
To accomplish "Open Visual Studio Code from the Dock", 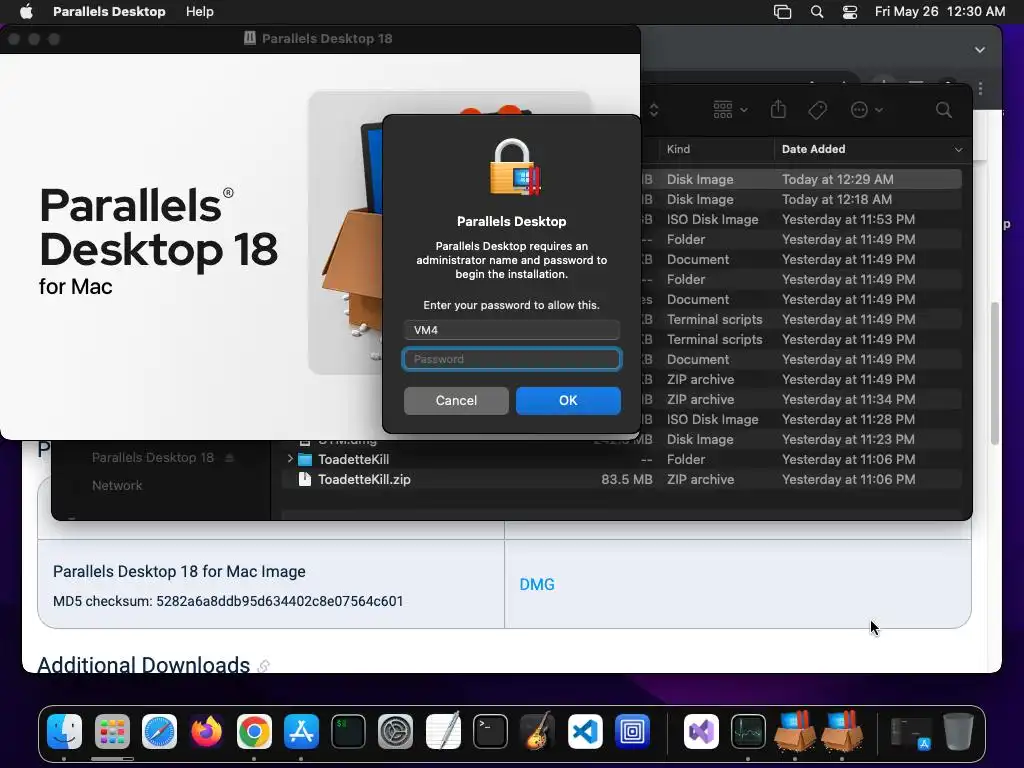I will click(585, 731).
